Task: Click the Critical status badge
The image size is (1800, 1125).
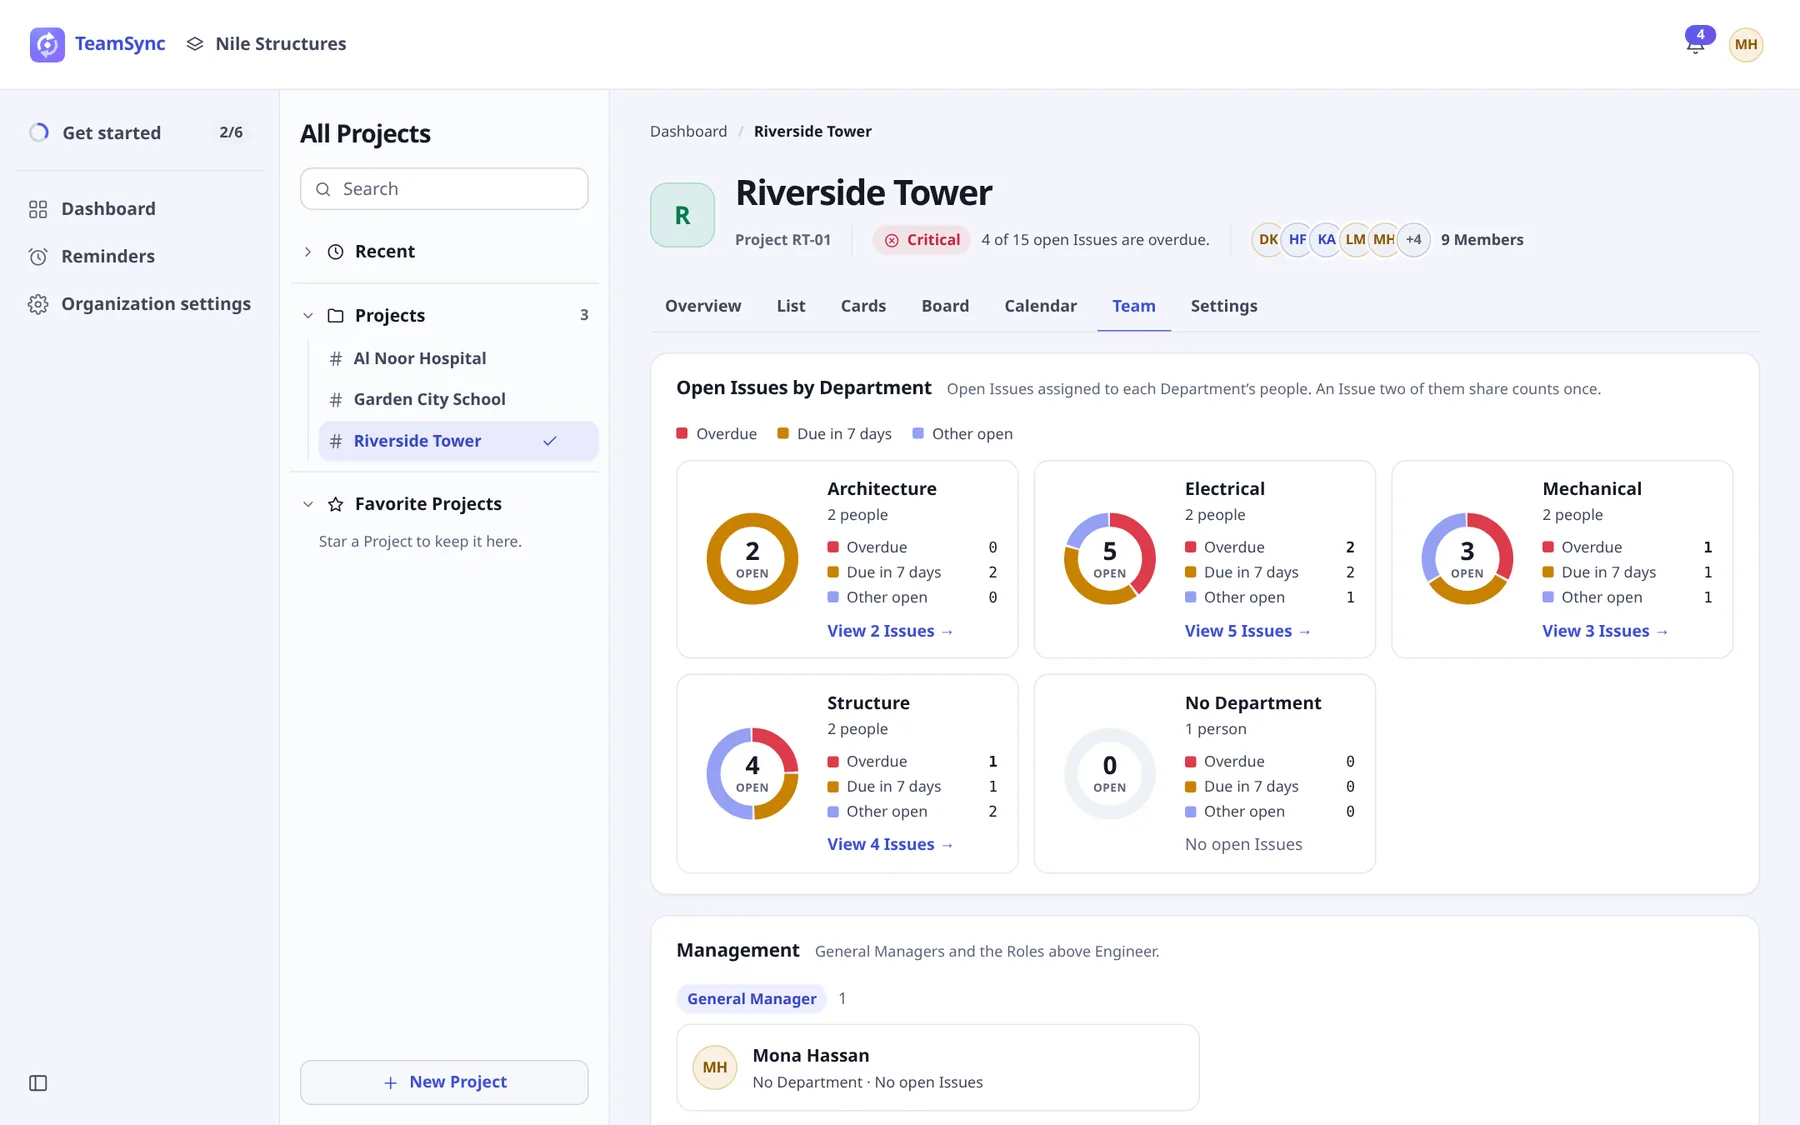Action: (x=921, y=240)
